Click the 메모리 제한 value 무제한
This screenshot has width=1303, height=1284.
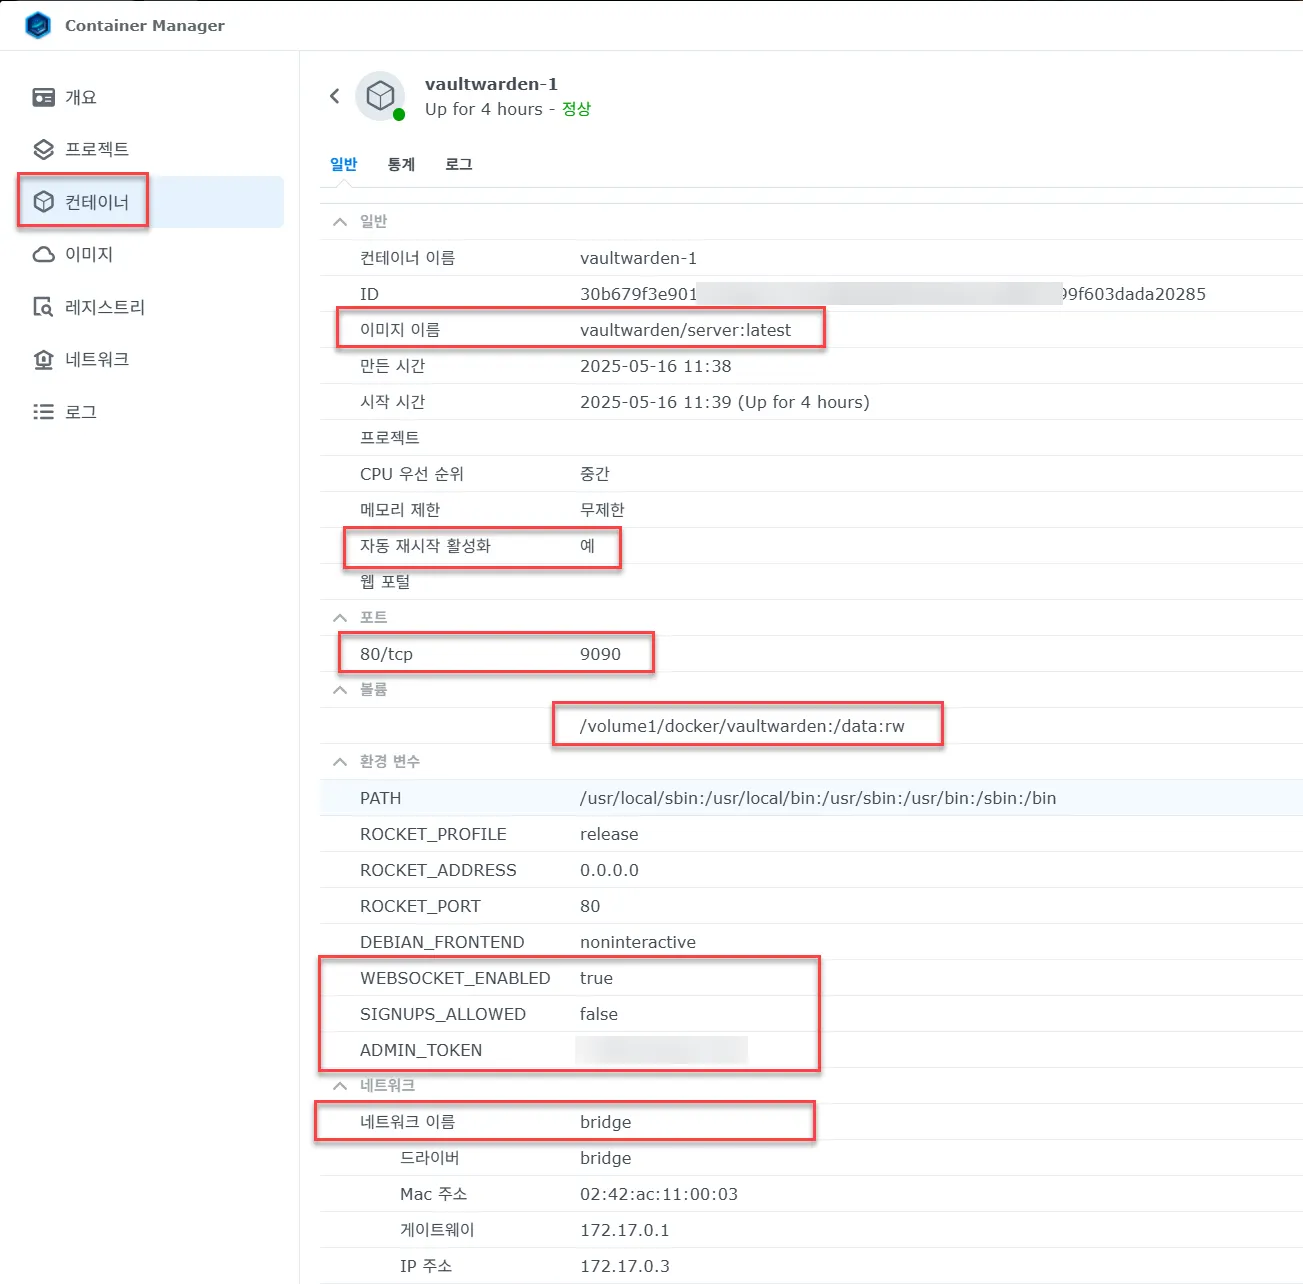tap(602, 510)
